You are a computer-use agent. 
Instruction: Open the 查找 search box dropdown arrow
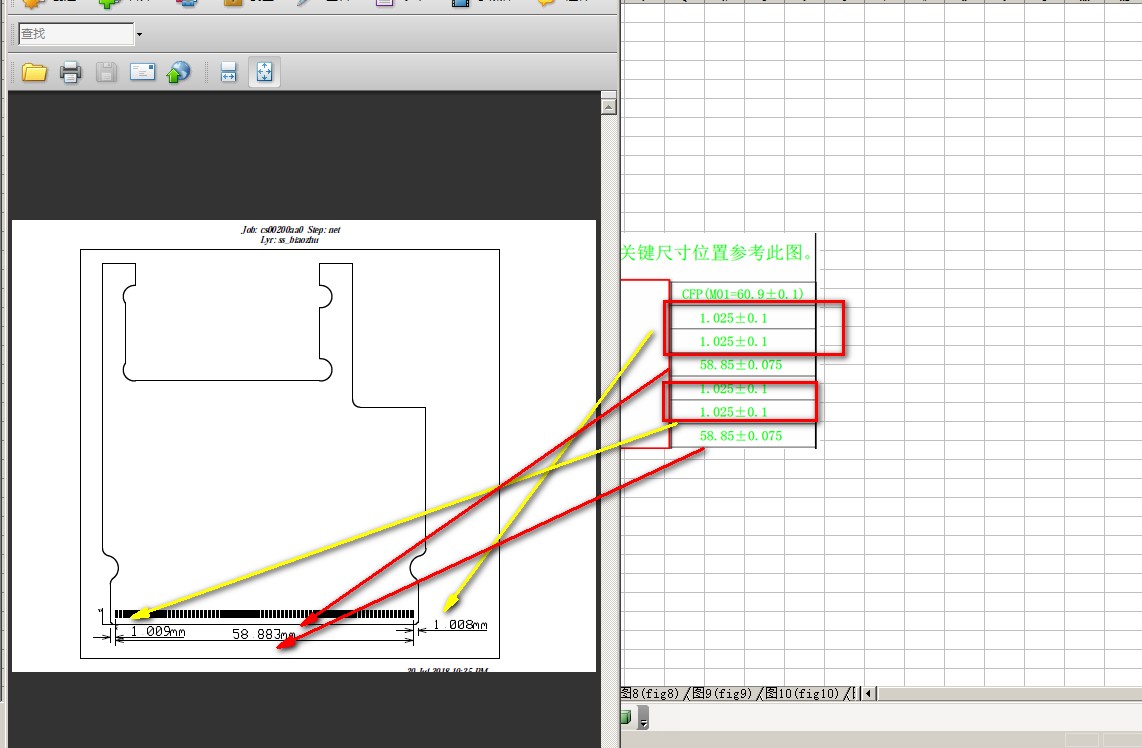[x=139, y=34]
